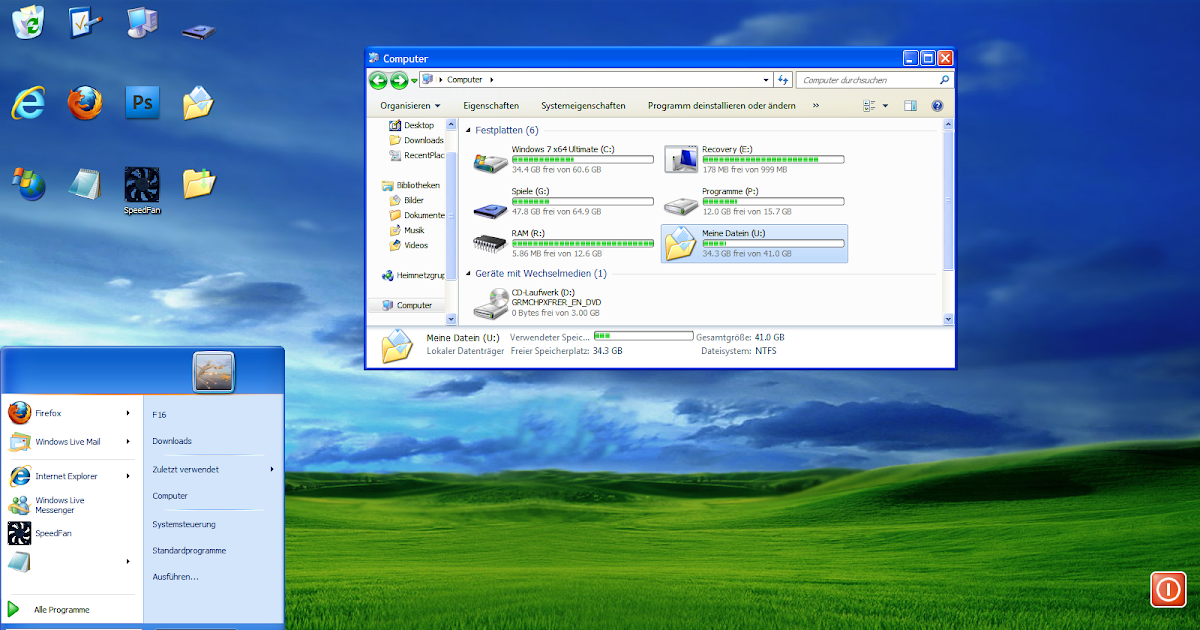The height and width of the screenshot is (630, 1200).
Task: Show more toolbar commands via the » chevron
Action: coord(816,105)
